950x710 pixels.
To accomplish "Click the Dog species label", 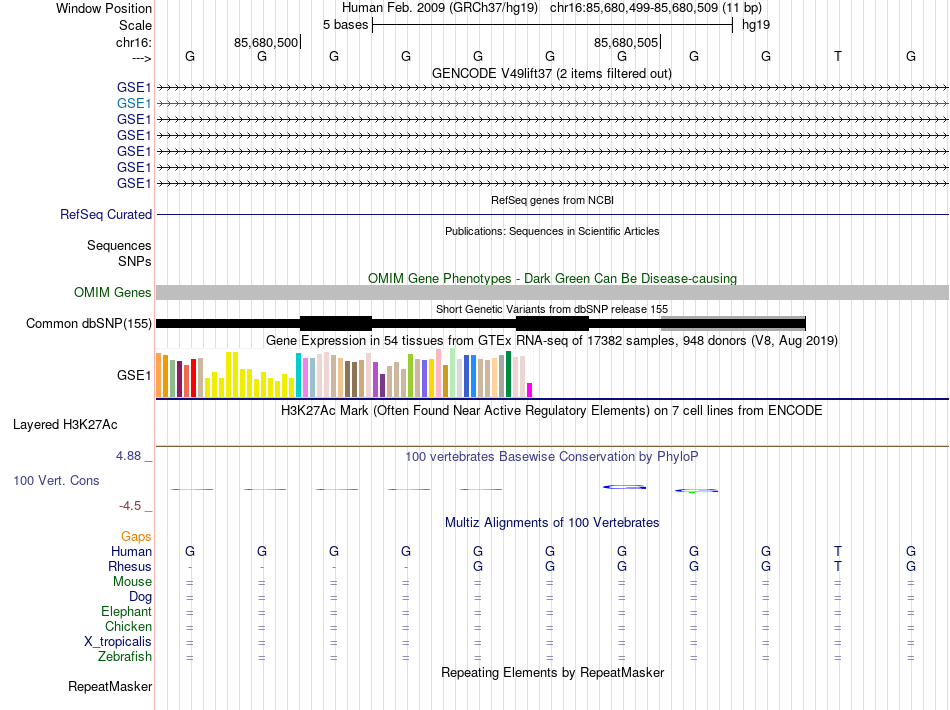I will pyautogui.click(x=141, y=597).
